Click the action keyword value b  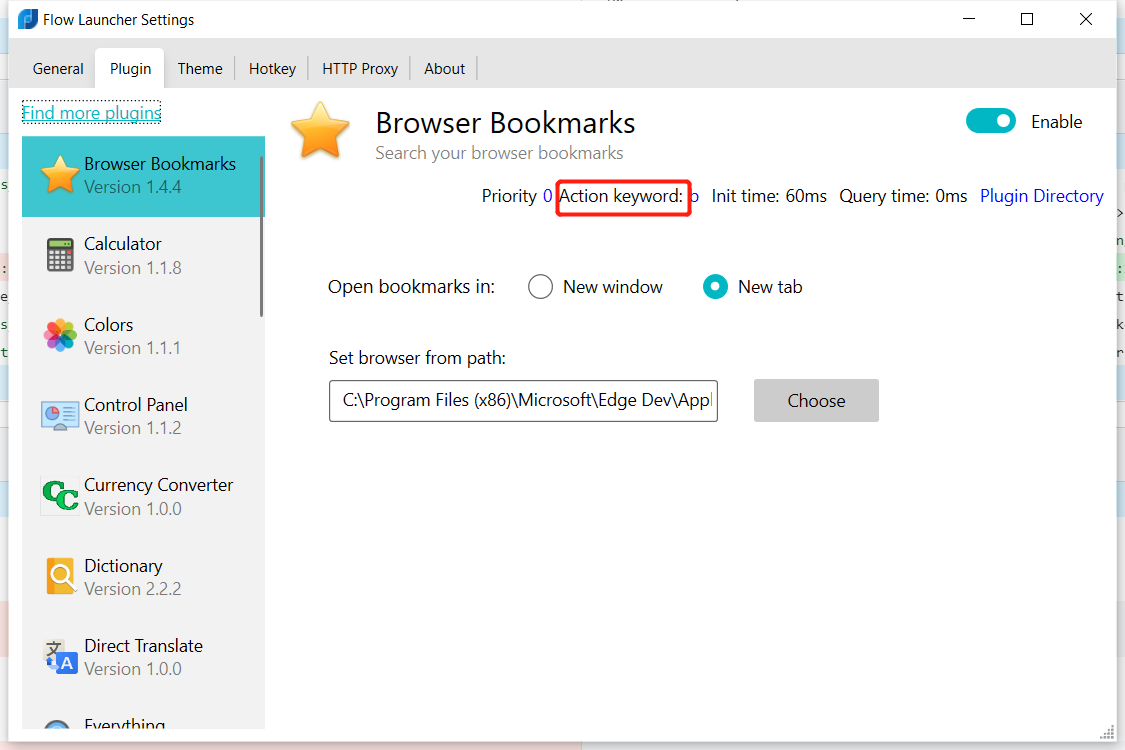coord(694,196)
